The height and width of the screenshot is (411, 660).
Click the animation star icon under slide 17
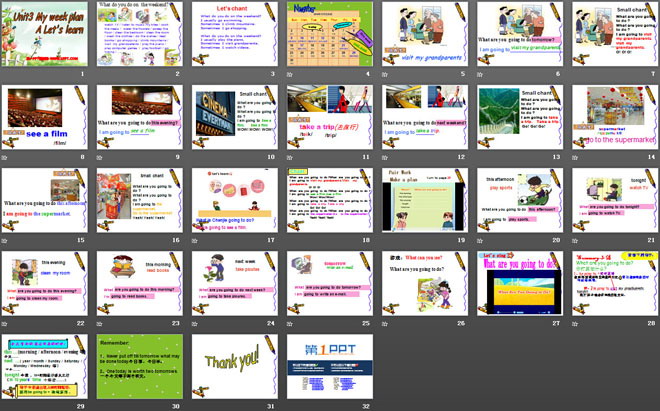pos(194,241)
